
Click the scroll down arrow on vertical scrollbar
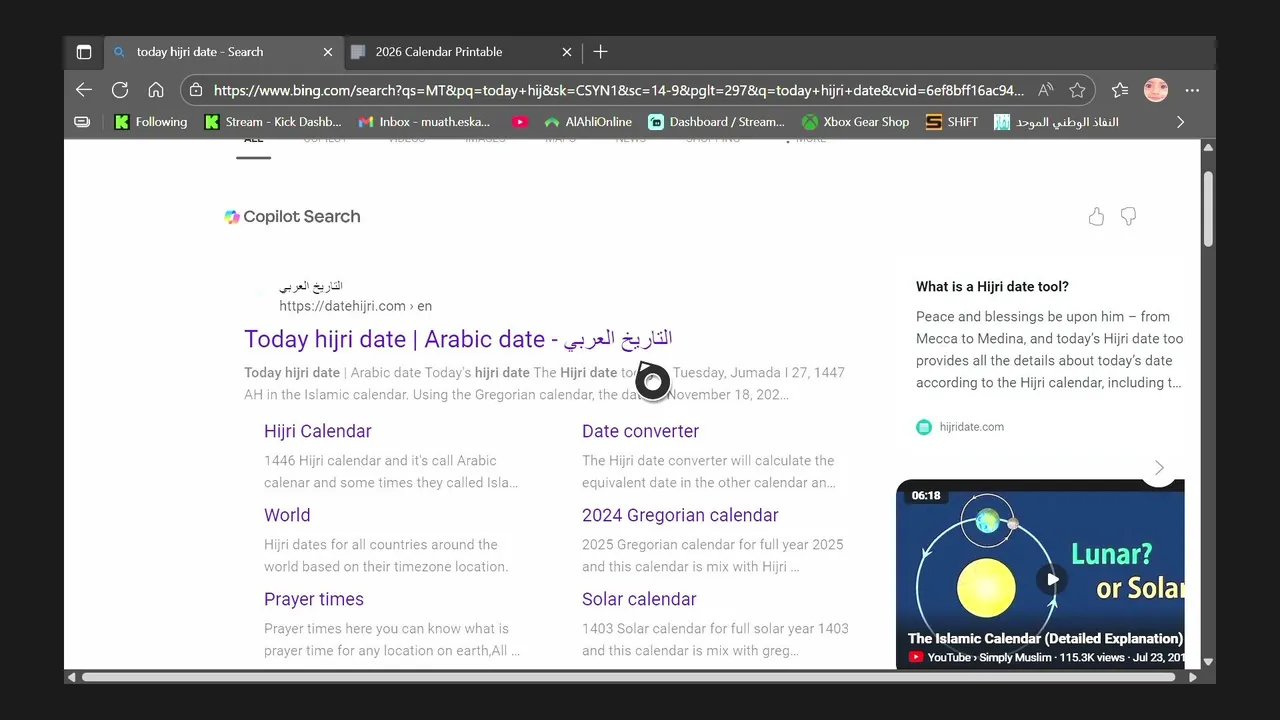(1208, 661)
